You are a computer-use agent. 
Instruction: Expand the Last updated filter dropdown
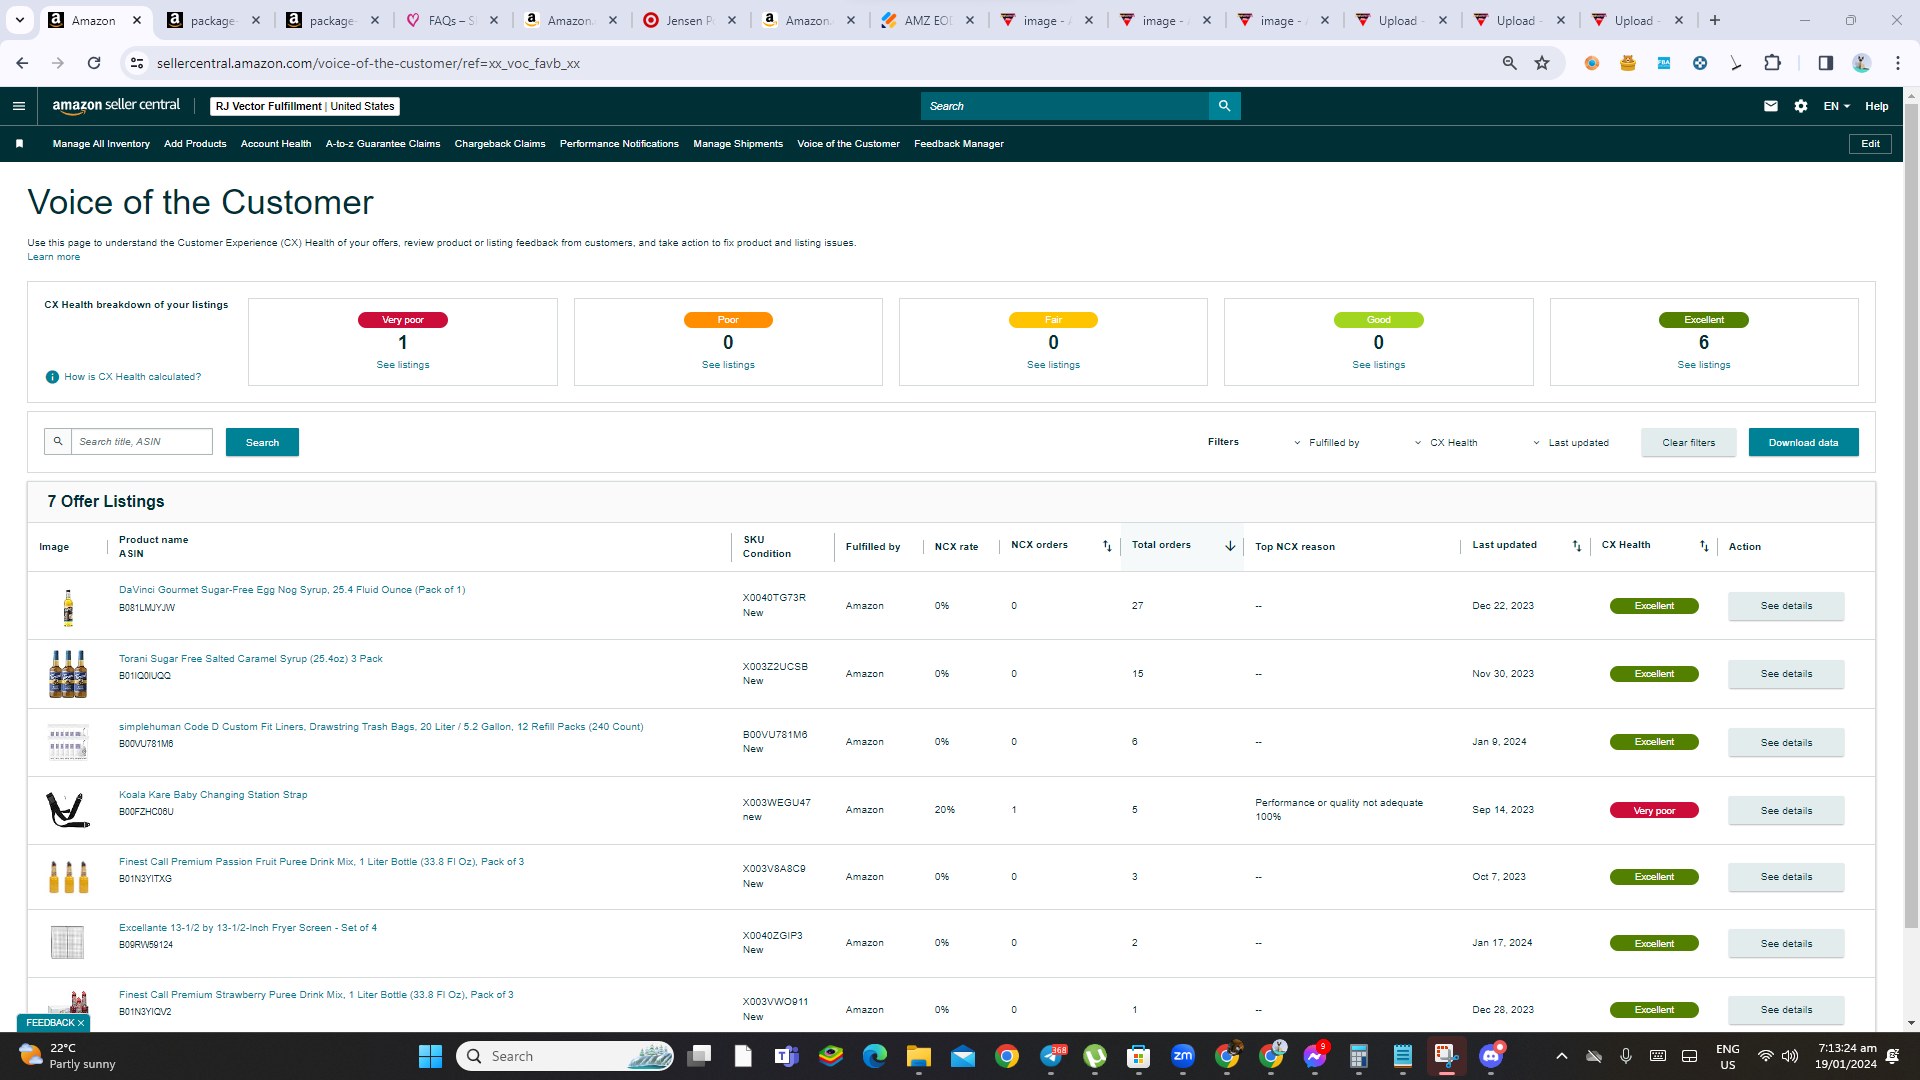click(1571, 443)
